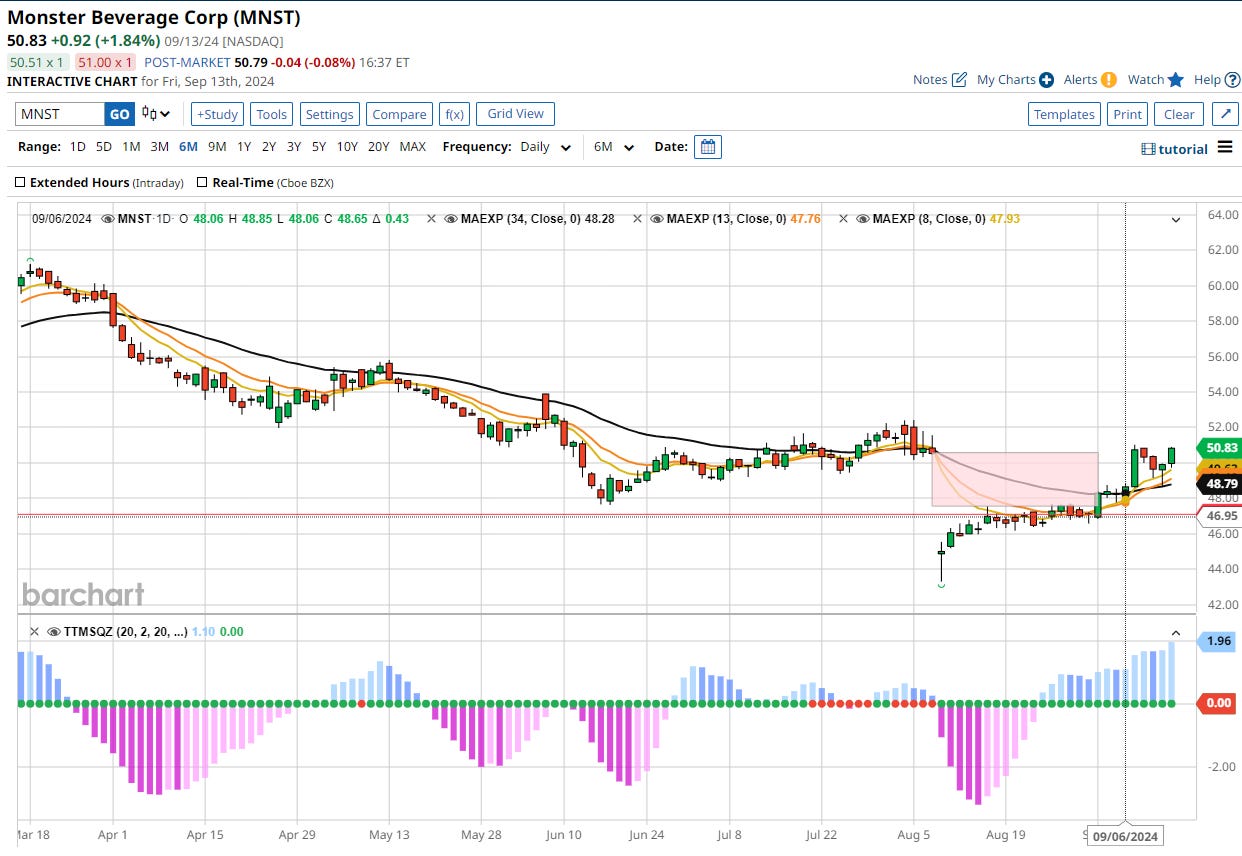Select the 9M range
The width and height of the screenshot is (1242, 856).
point(217,147)
